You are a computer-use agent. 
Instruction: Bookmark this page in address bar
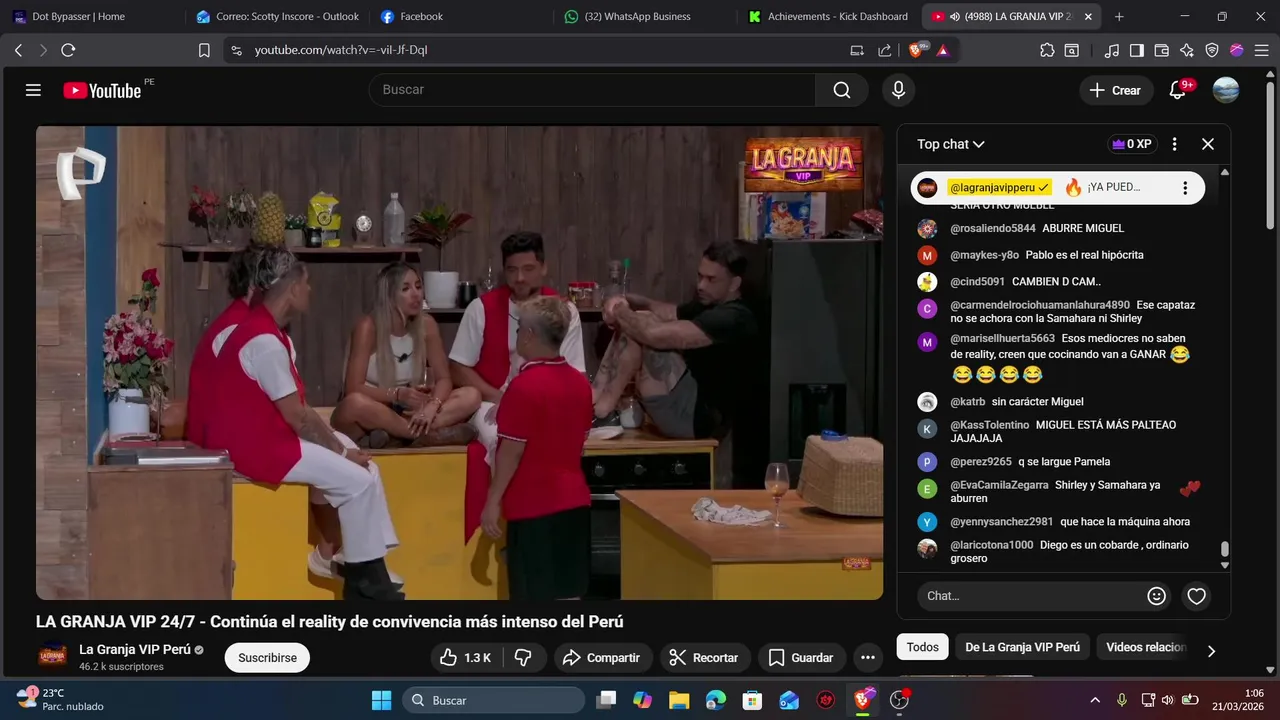click(x=204, y=50)
